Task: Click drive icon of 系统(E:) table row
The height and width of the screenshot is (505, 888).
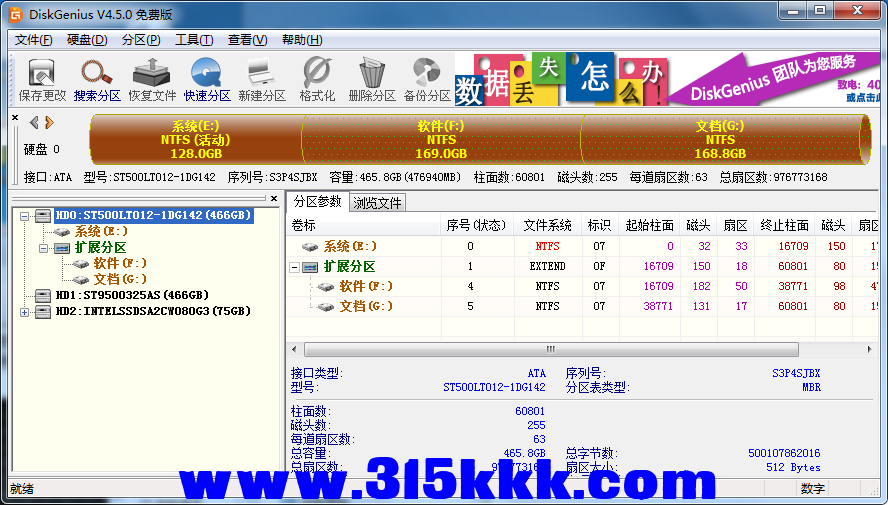Action: [x=310, y=247]
